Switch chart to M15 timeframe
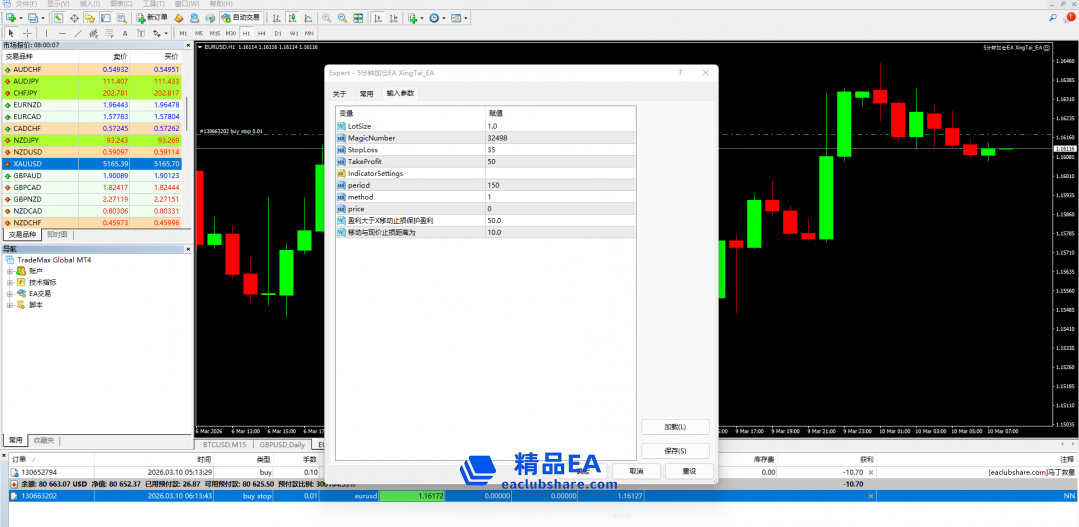This screenshot has width=1079, height=527. 215,33
